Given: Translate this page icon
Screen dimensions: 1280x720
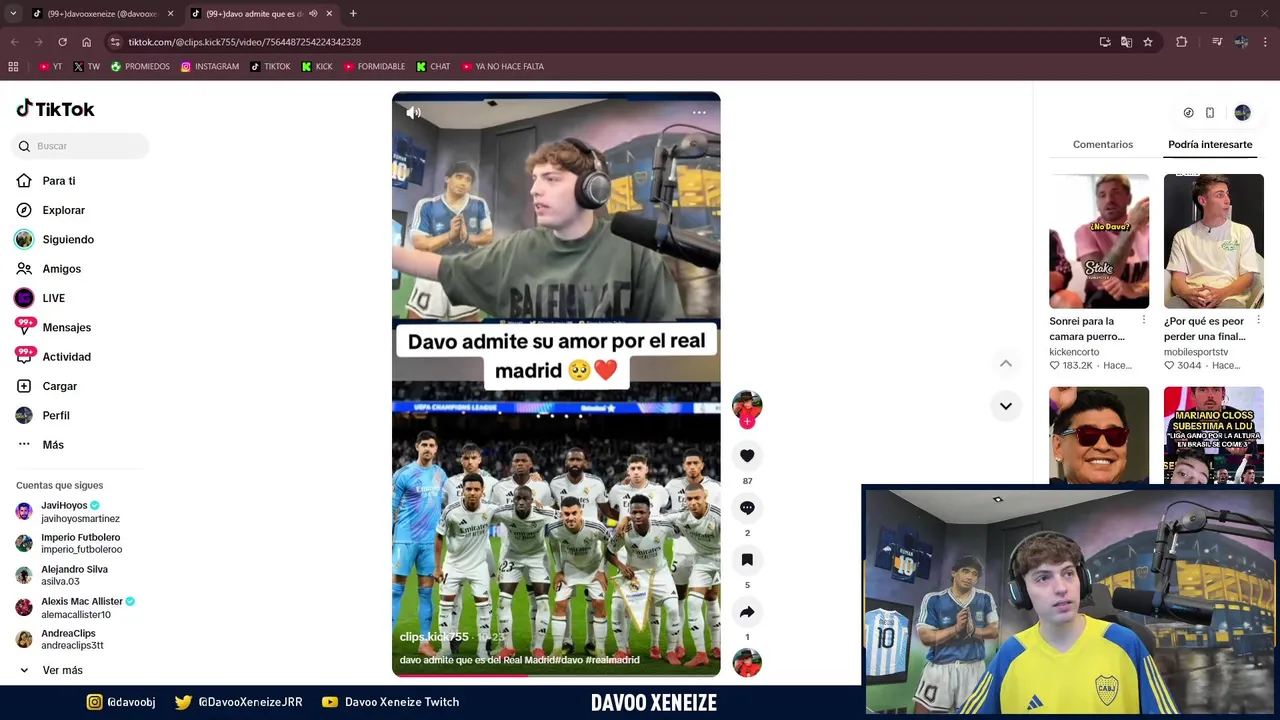Looking at the screenshot, I should 1126,42.
